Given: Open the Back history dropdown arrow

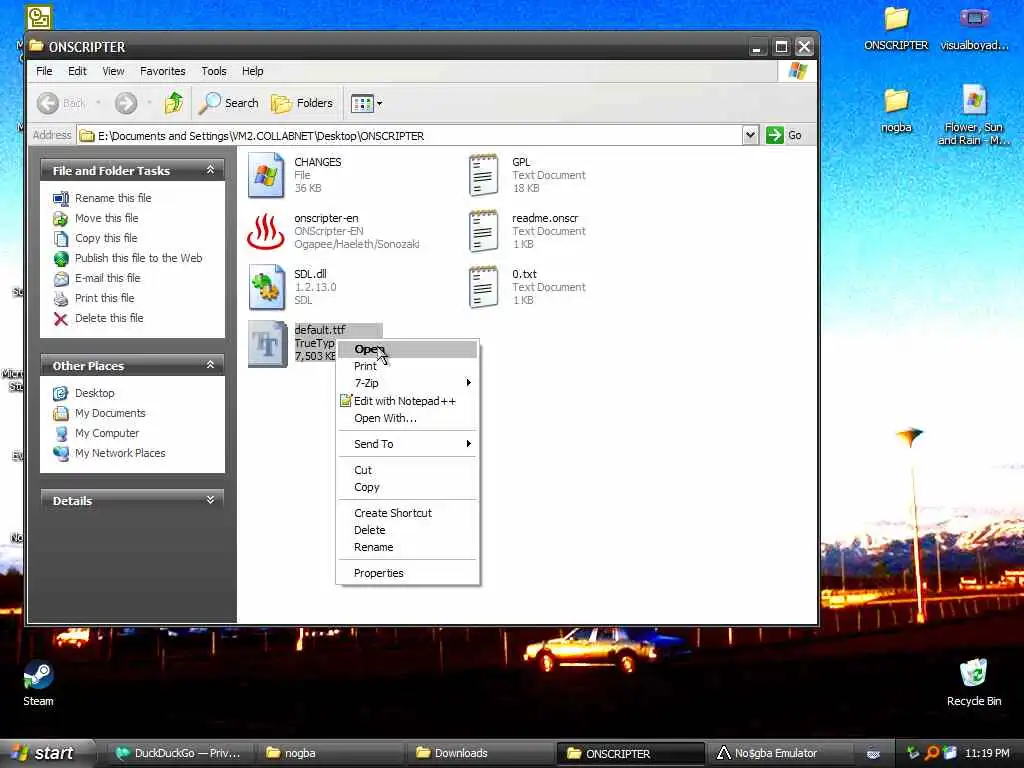Looking at the screenshot, I should tap(98, 103).
